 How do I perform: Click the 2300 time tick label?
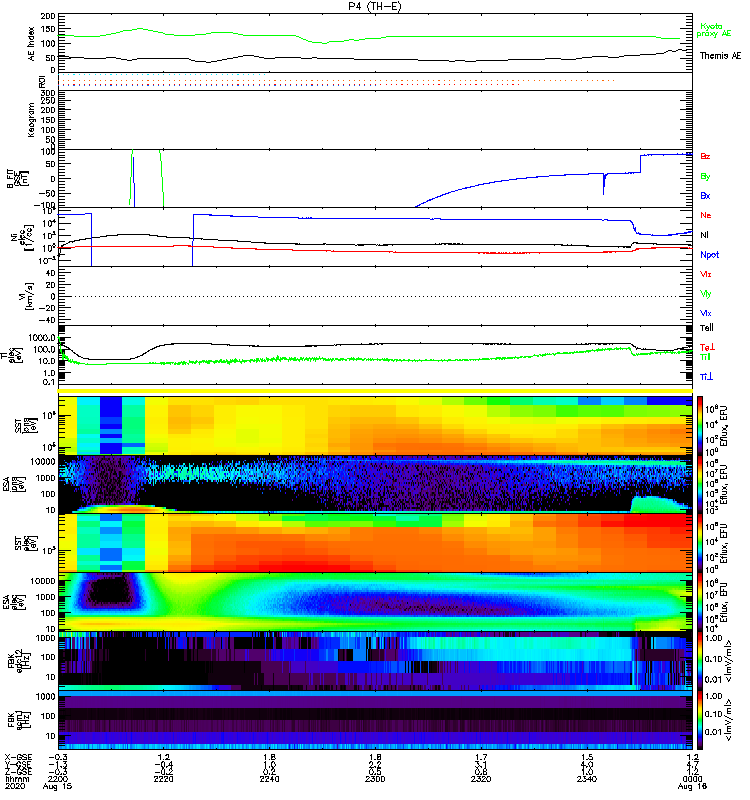point(375,774)
